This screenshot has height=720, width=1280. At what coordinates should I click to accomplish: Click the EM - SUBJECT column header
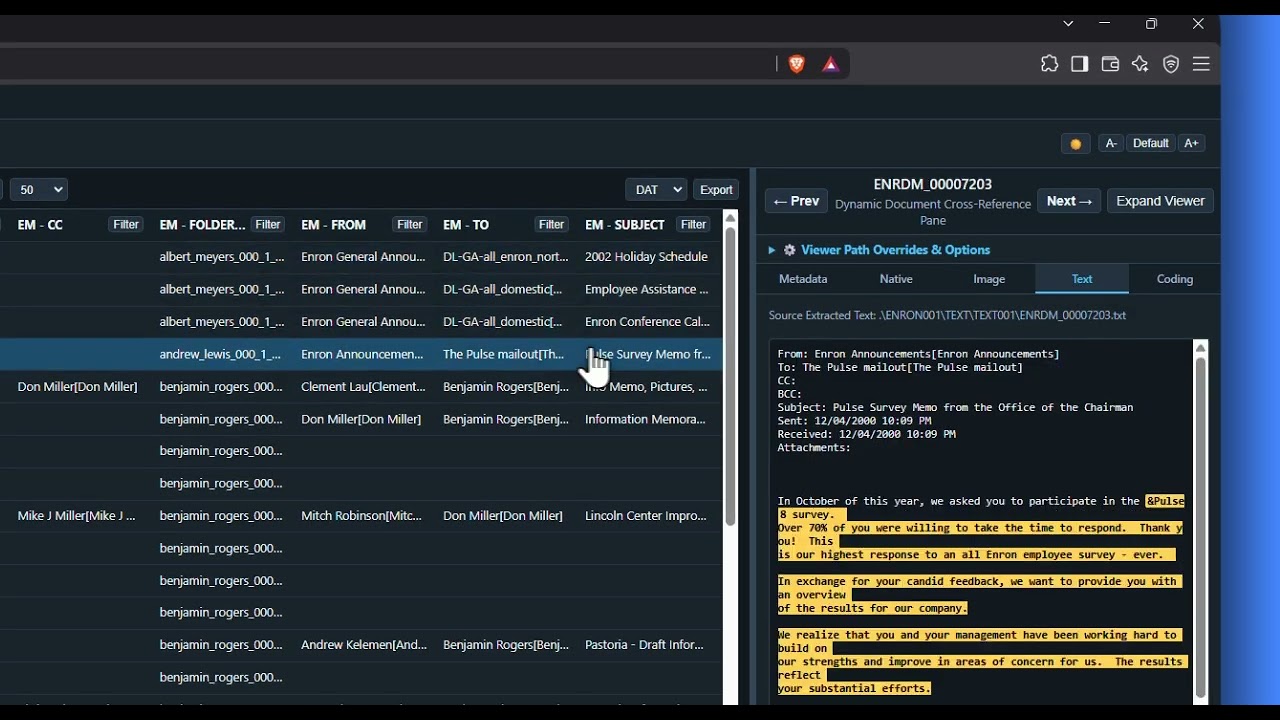625,225
